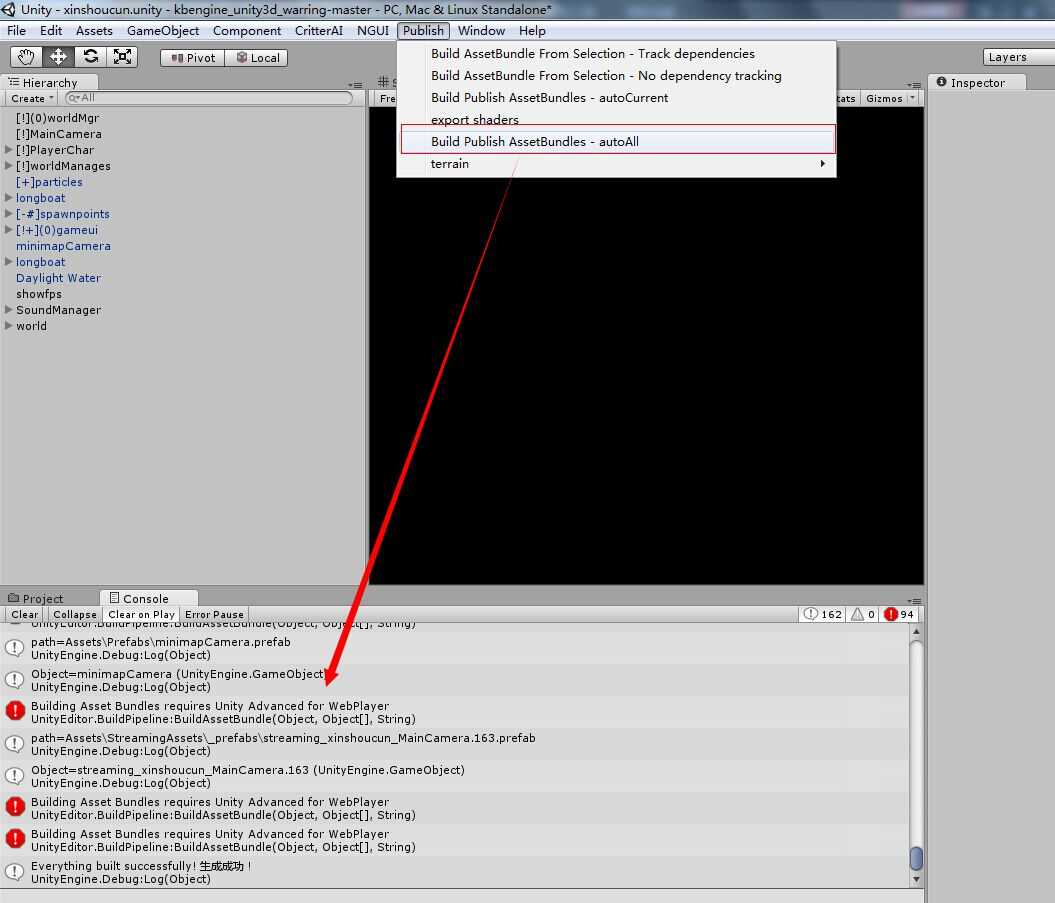Click the console scrollbar up arrow
This screenshot has height=903, width=1055.
point(916,631)
